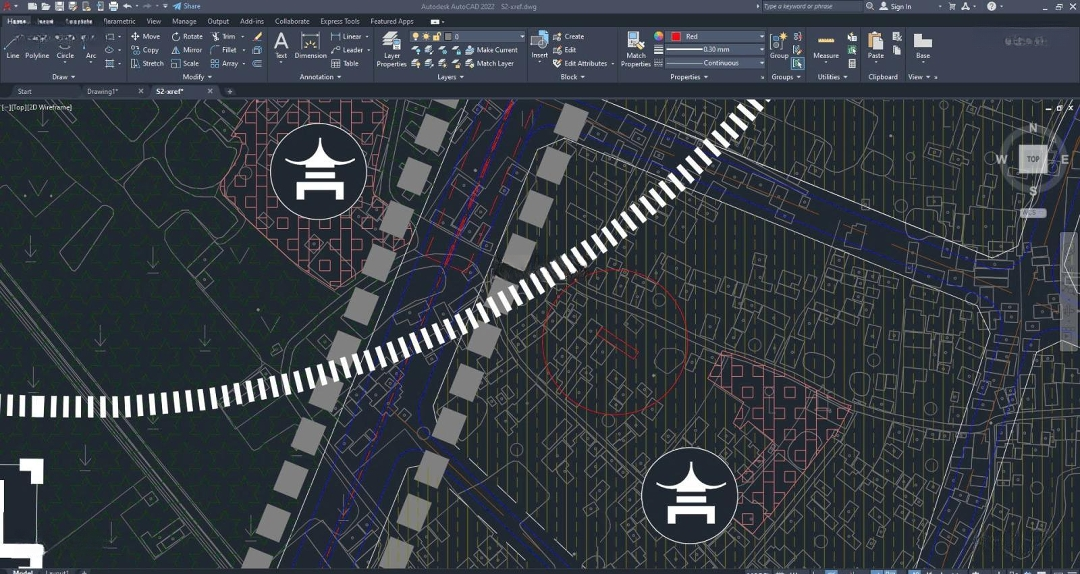Open the 0.30 mm lineweight dropdown
This screenshot has width=1080, height=574.
click(716, 49)
